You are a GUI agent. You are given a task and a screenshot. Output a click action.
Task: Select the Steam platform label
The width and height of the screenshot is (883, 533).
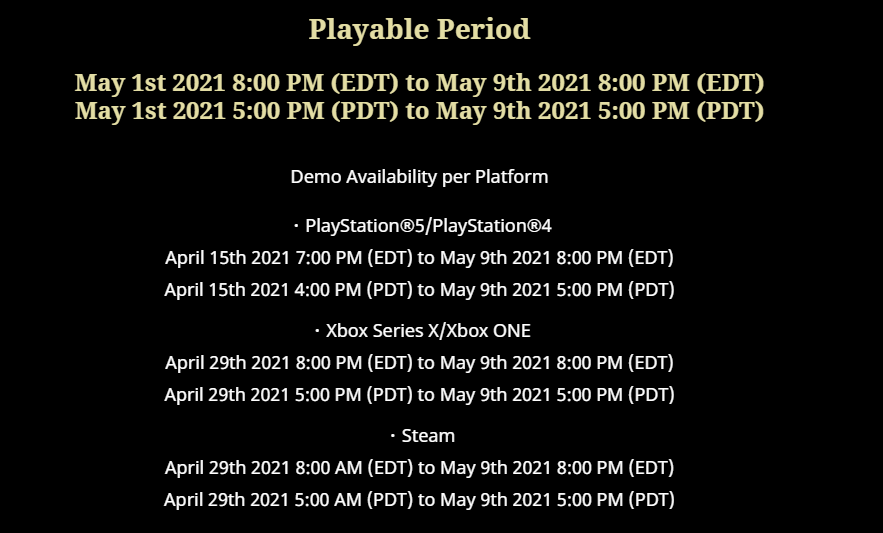(x=427, y=435)
